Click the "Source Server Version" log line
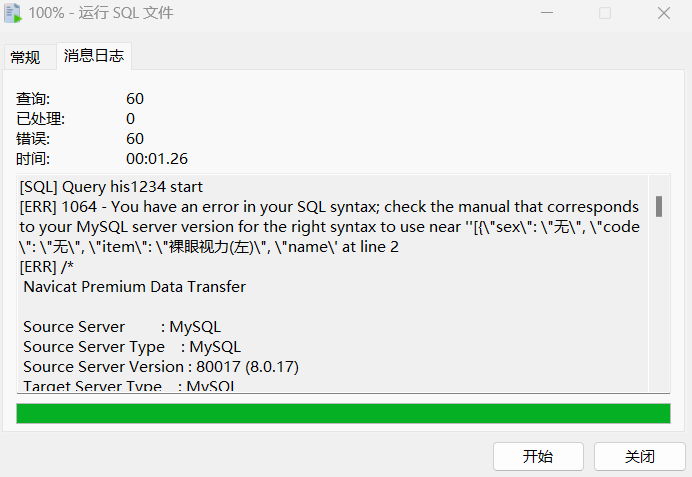This screenshot has width=692, height=477. (x=161, y=367)
